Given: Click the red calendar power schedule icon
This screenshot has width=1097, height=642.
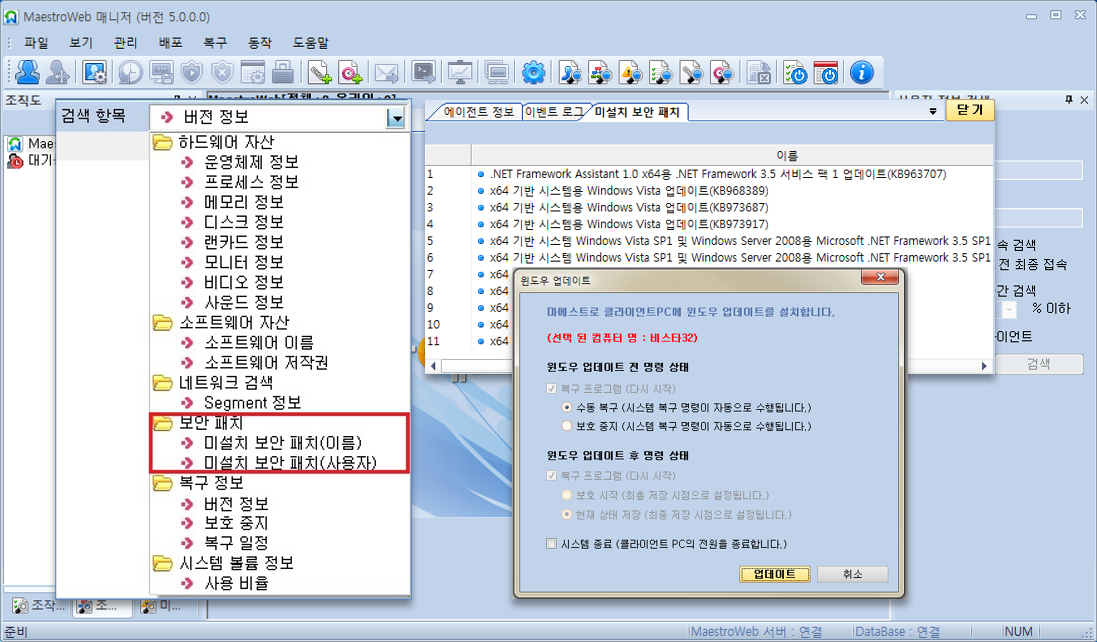Looking at the screenshot, I should tap(826, 72).
